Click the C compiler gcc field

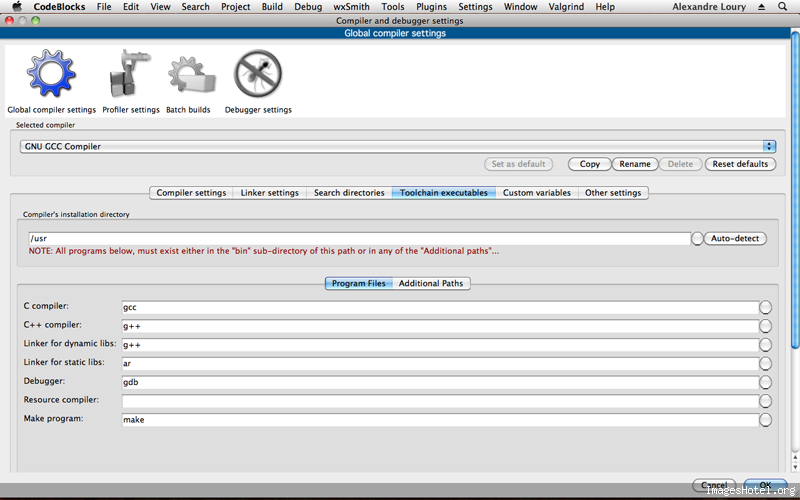click(440, 307)
